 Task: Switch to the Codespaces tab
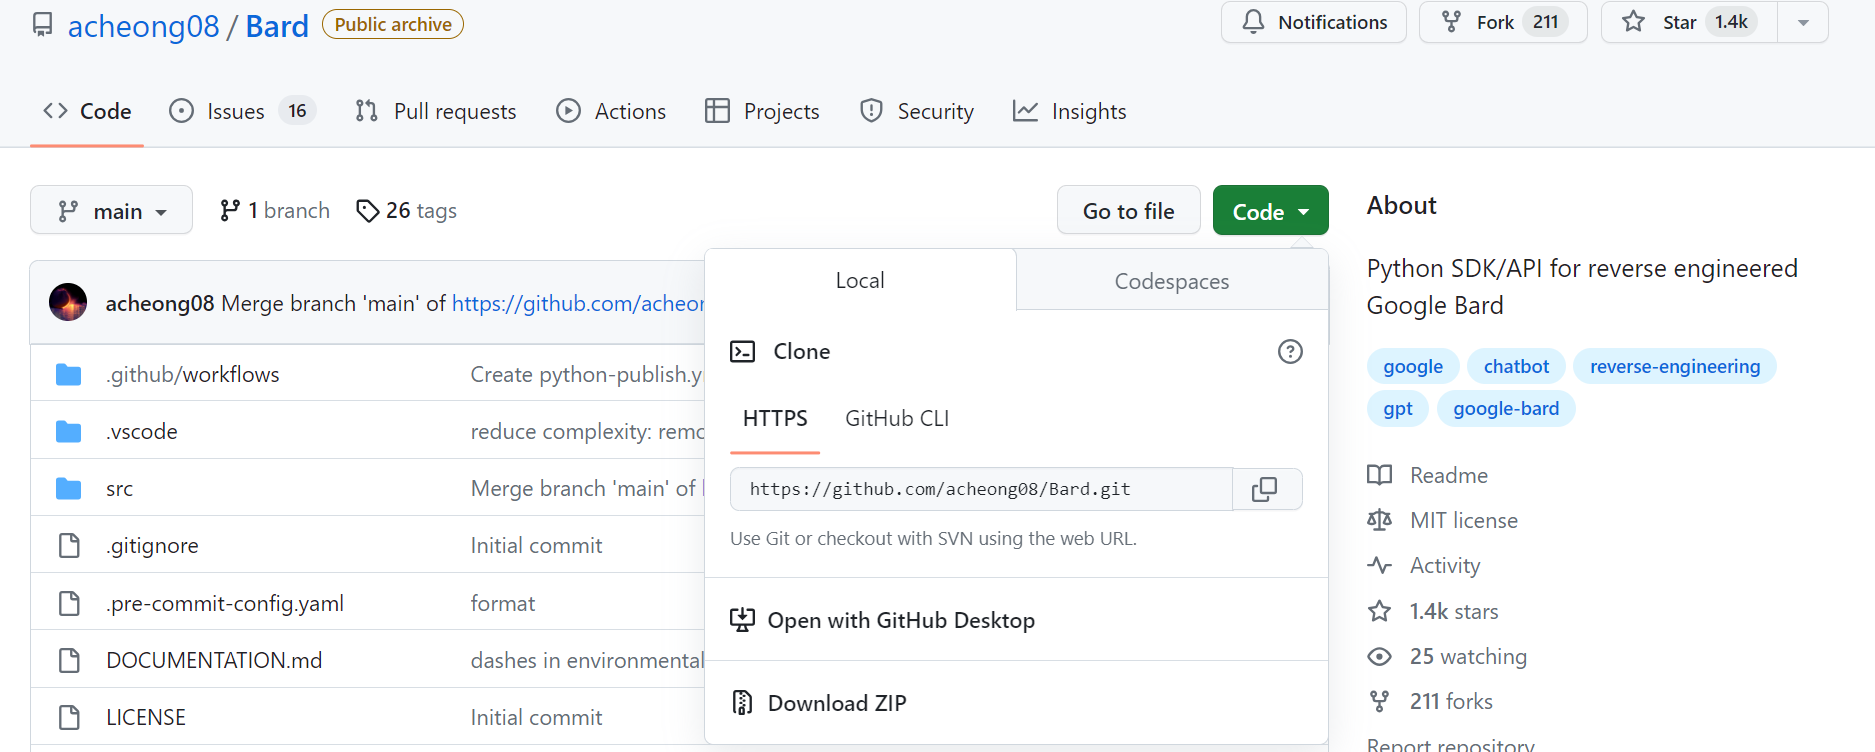tap(1172, 281)
